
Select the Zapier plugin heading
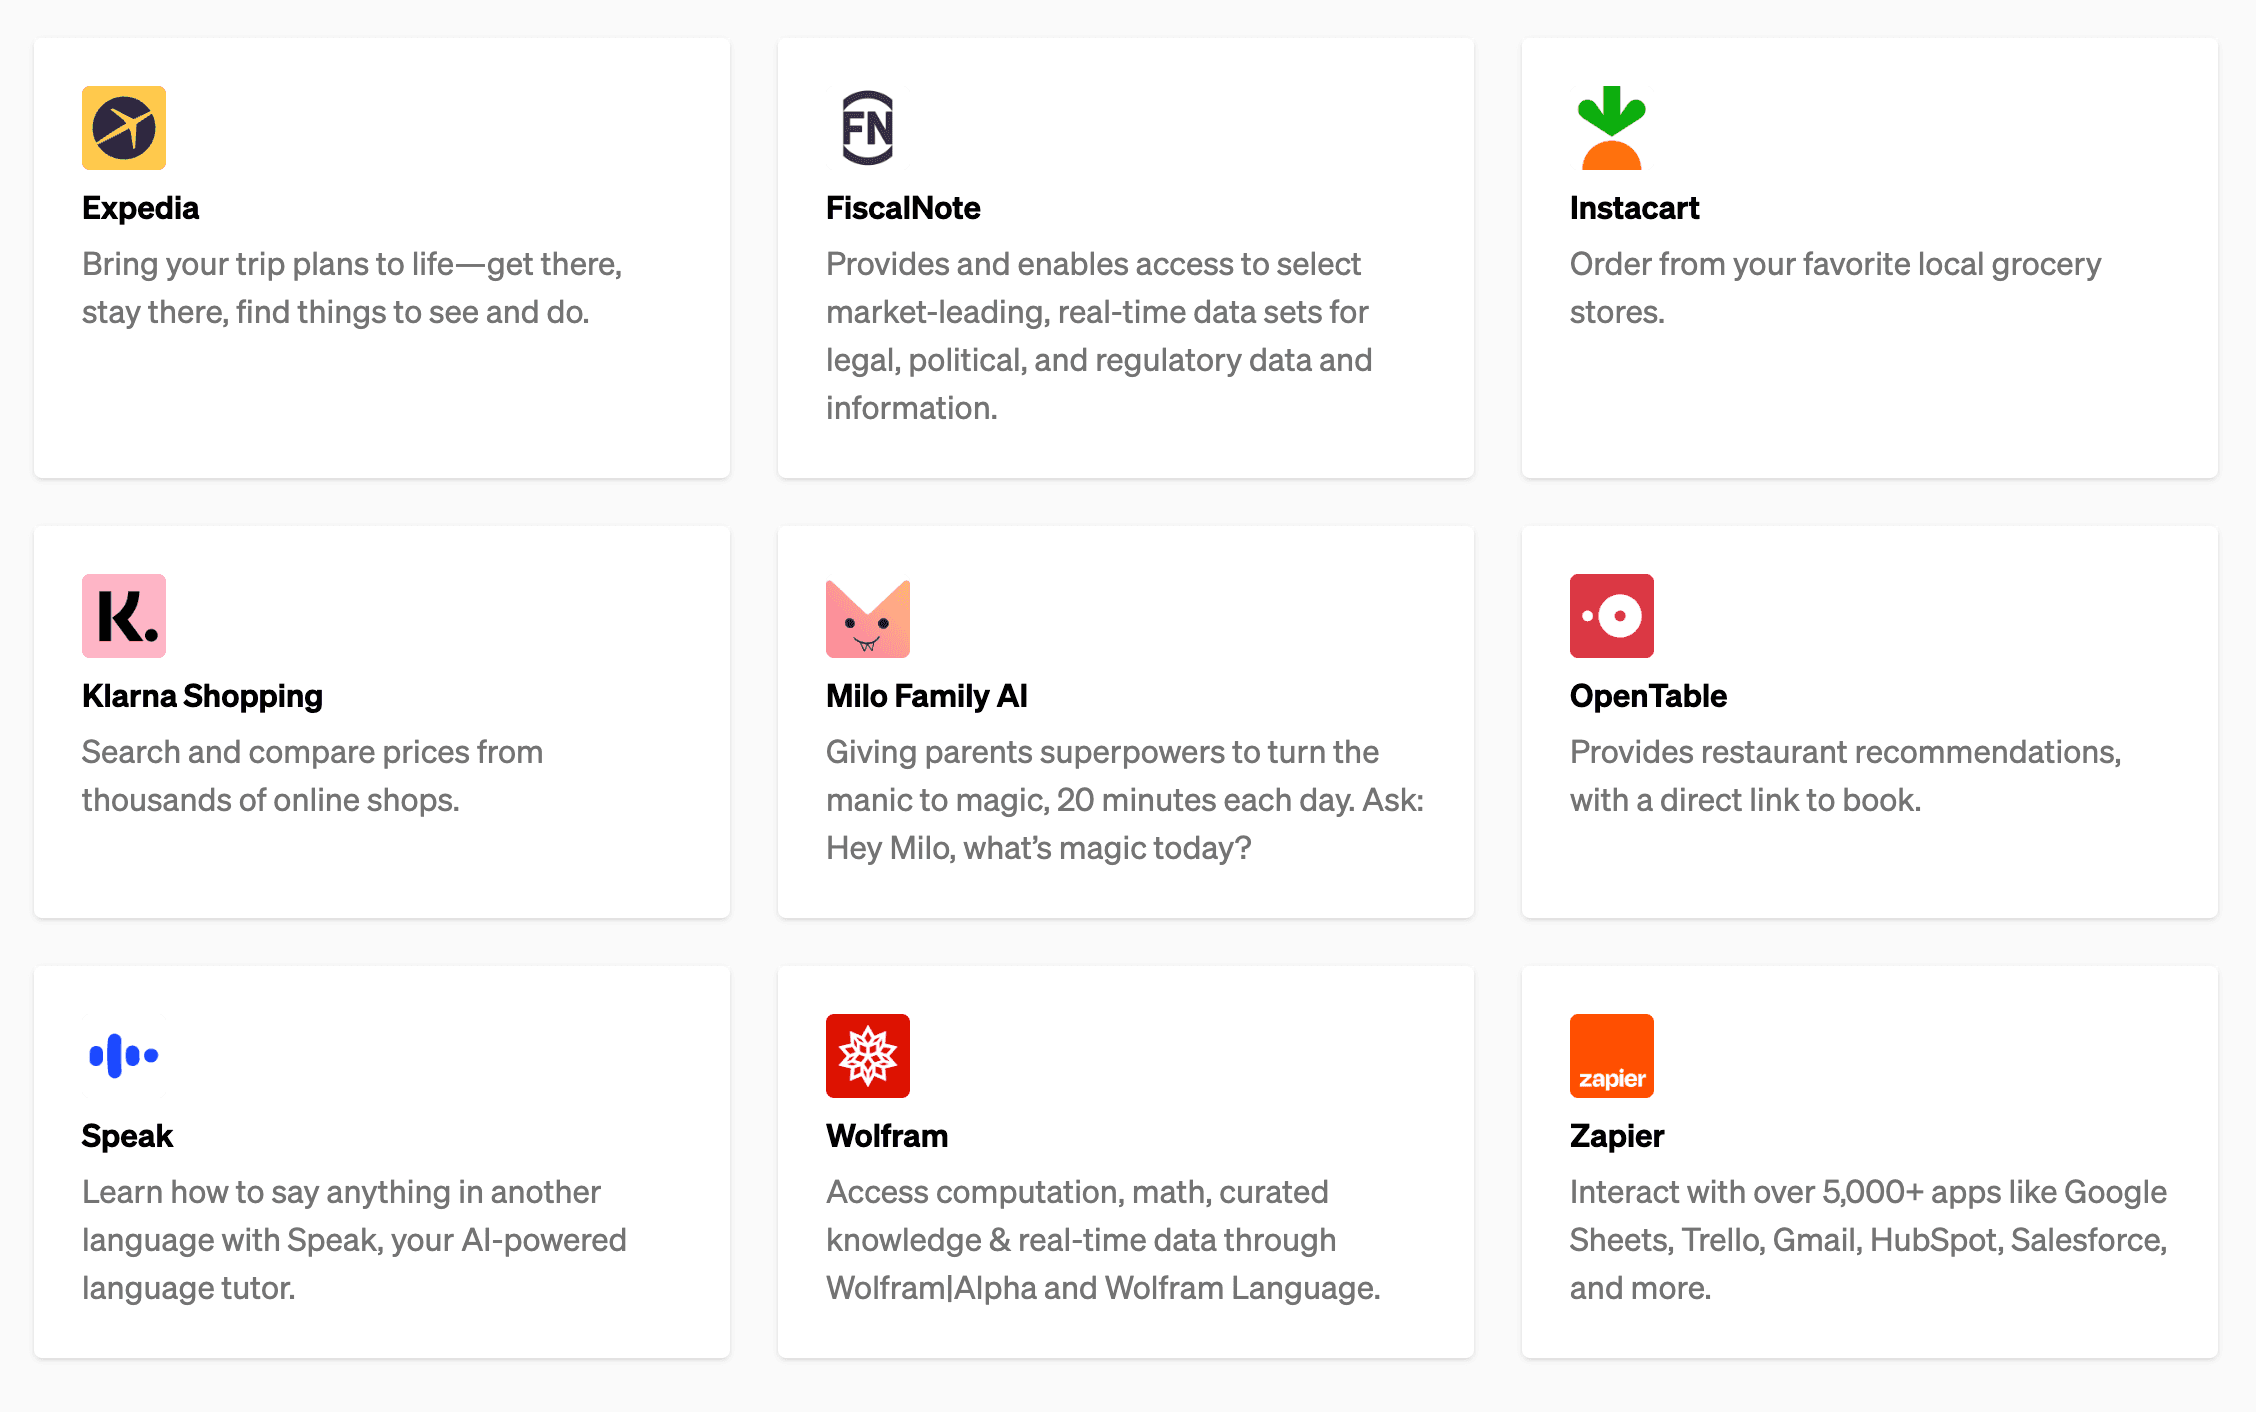[1616, 1136]
